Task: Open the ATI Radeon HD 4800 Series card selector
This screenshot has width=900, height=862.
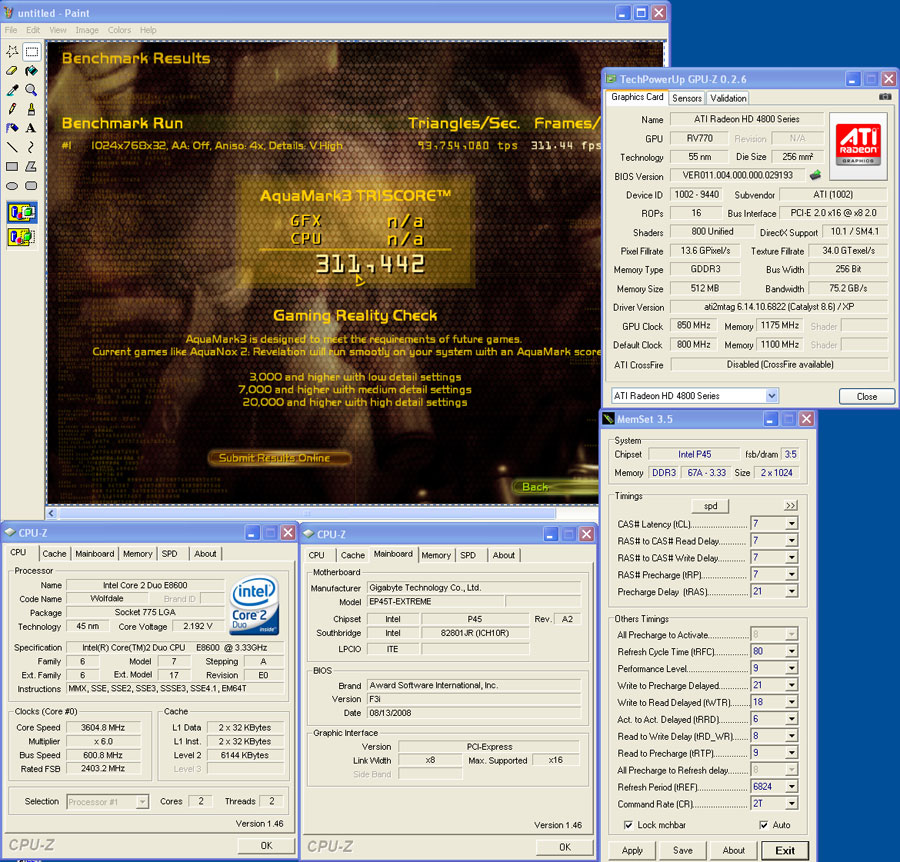Action: 695,395
